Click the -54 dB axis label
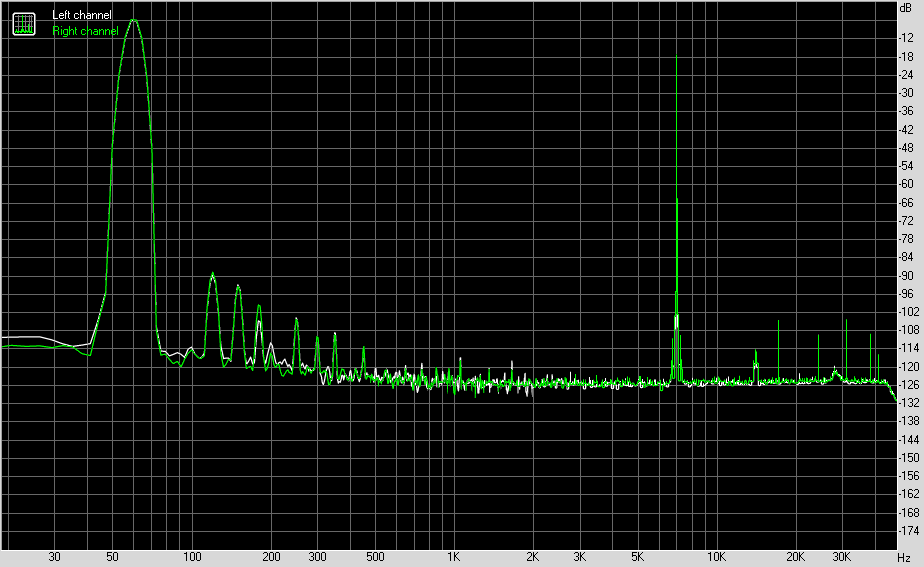 (x=906, y=166)
